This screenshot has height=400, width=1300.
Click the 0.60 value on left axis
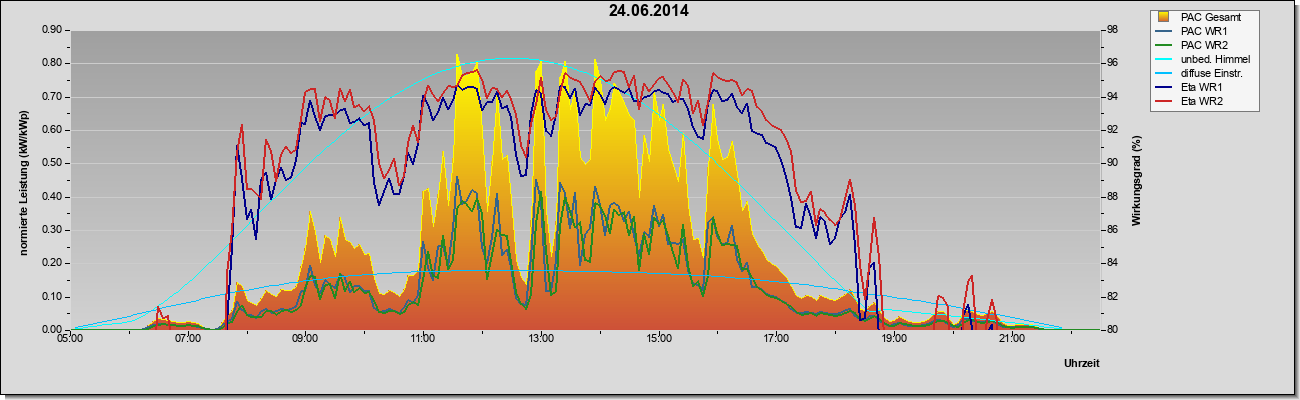(x=53, y=130)
